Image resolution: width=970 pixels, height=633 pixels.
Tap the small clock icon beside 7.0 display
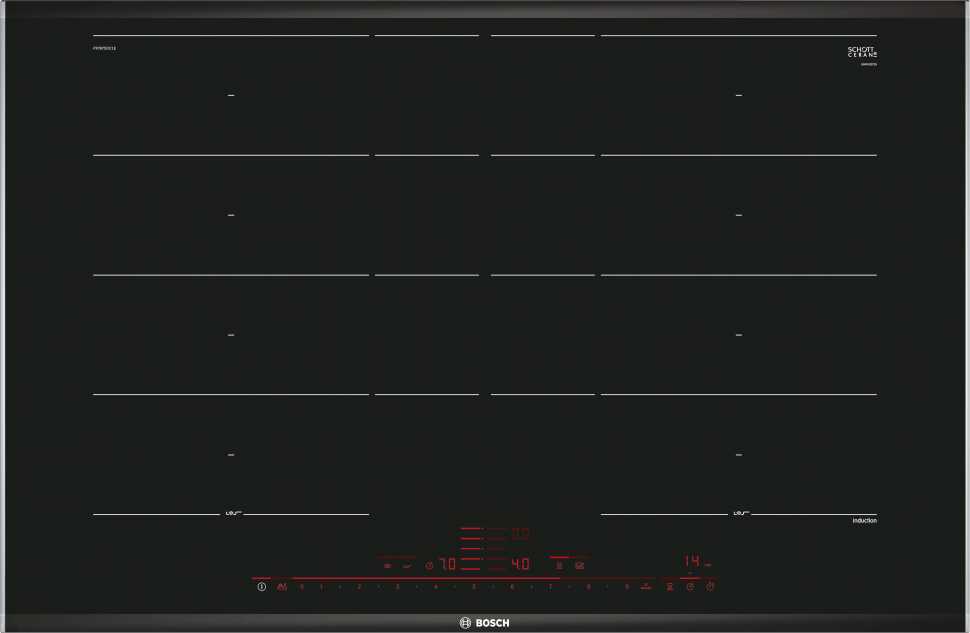point(429,565)
